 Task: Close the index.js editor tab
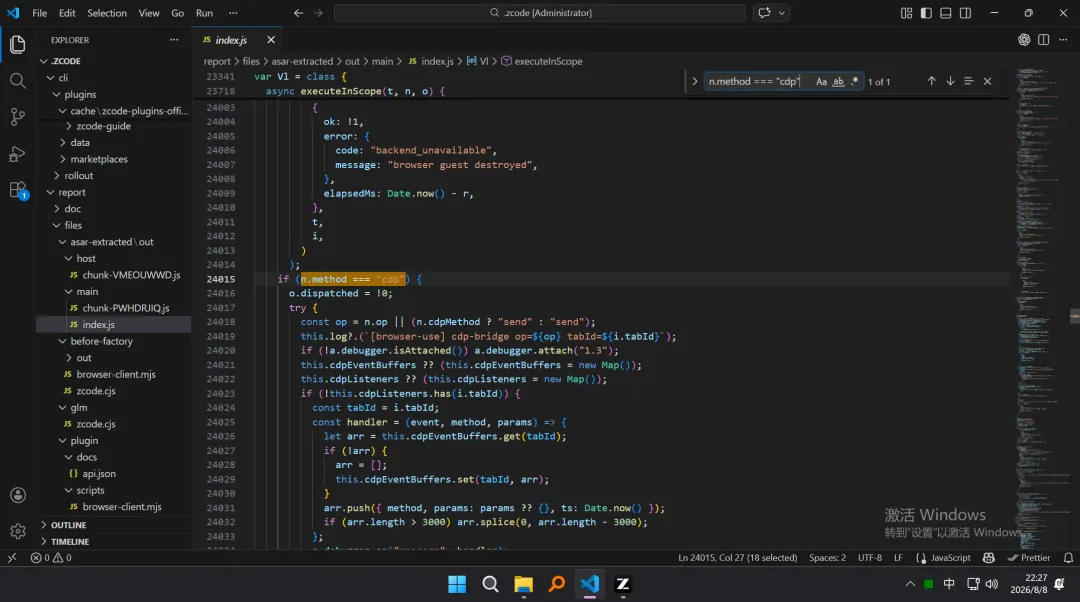pyautogui.click(x=271, y=40)
